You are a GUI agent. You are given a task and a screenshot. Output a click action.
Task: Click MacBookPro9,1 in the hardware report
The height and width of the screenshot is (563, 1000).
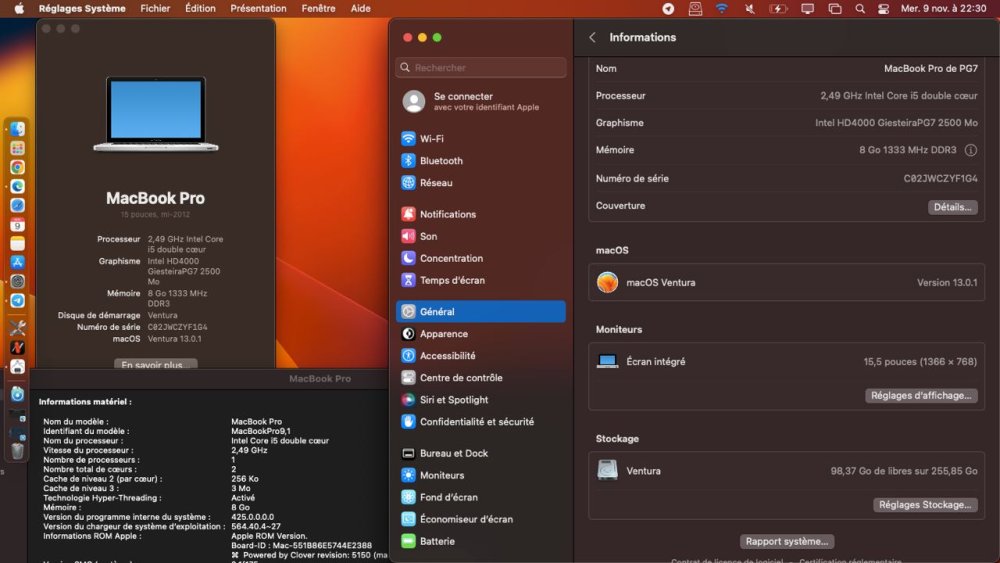coord(260,431)
